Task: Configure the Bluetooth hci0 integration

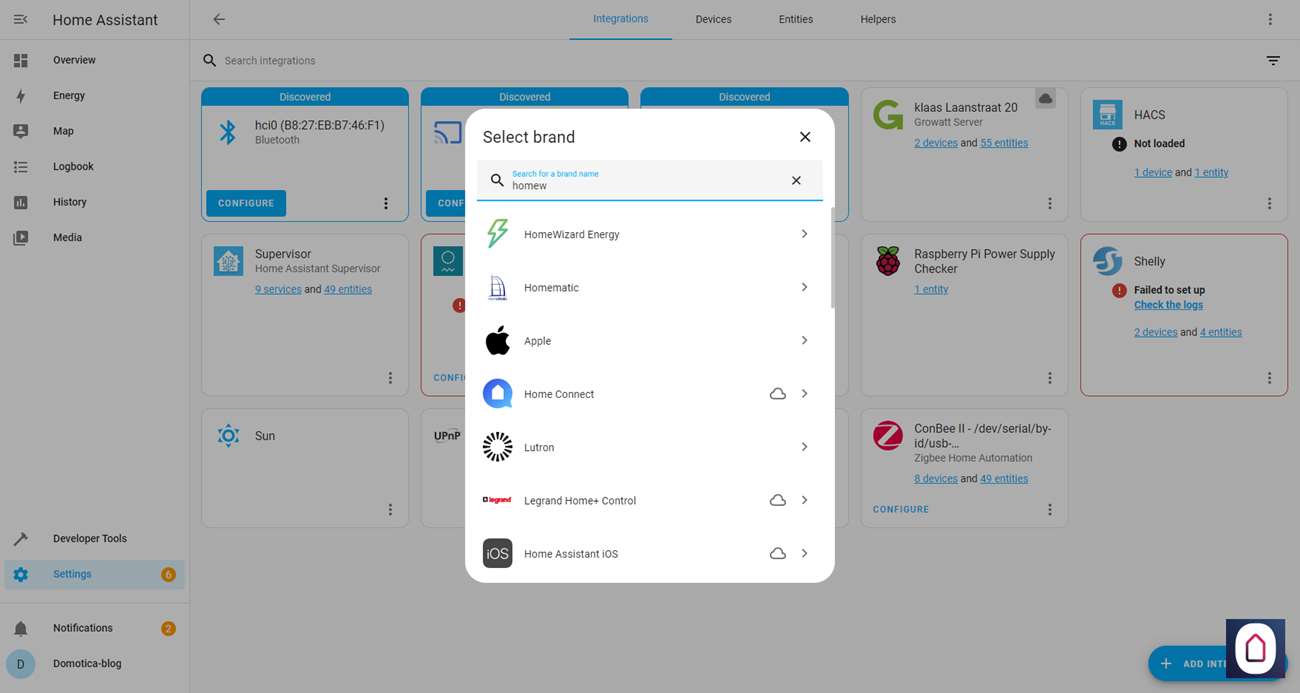Action: (x=246, y=203)
